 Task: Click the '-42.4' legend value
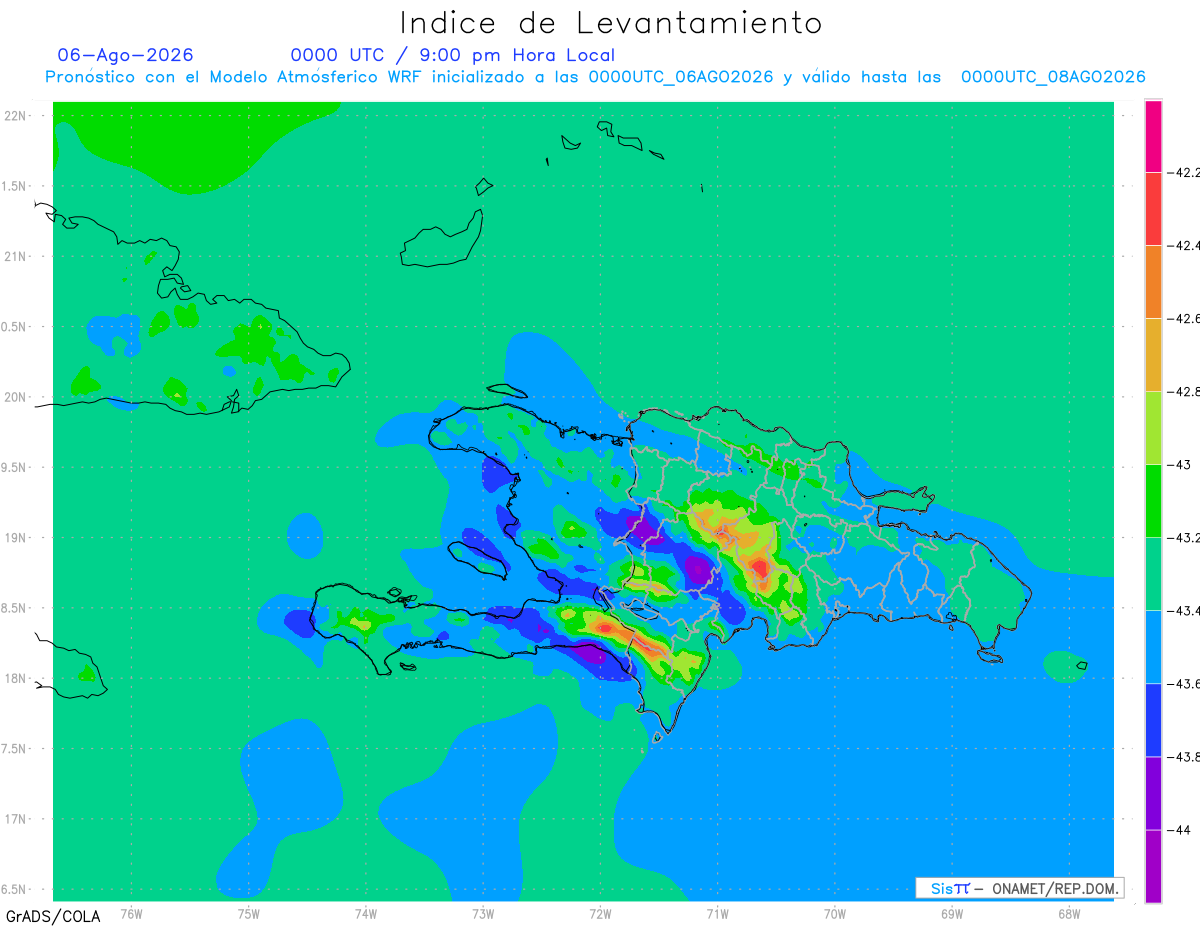coord(1184,246)
